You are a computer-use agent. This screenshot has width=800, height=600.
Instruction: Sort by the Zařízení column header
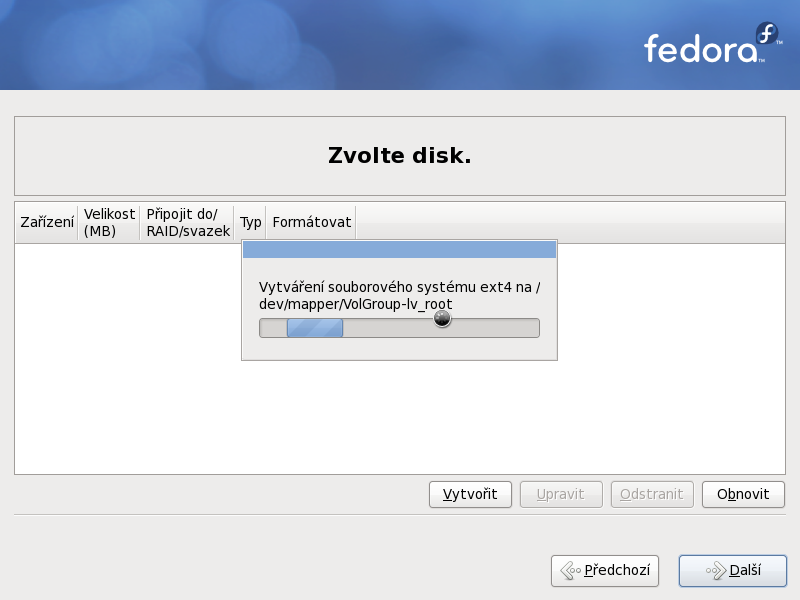click(47, 222)
